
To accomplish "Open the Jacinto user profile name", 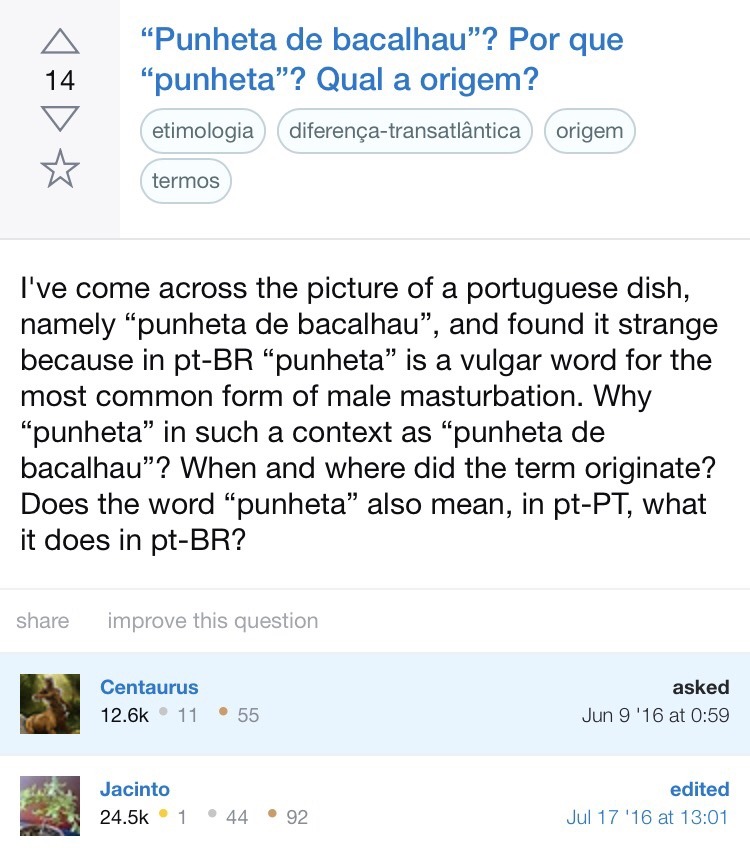I will (133, 789).
